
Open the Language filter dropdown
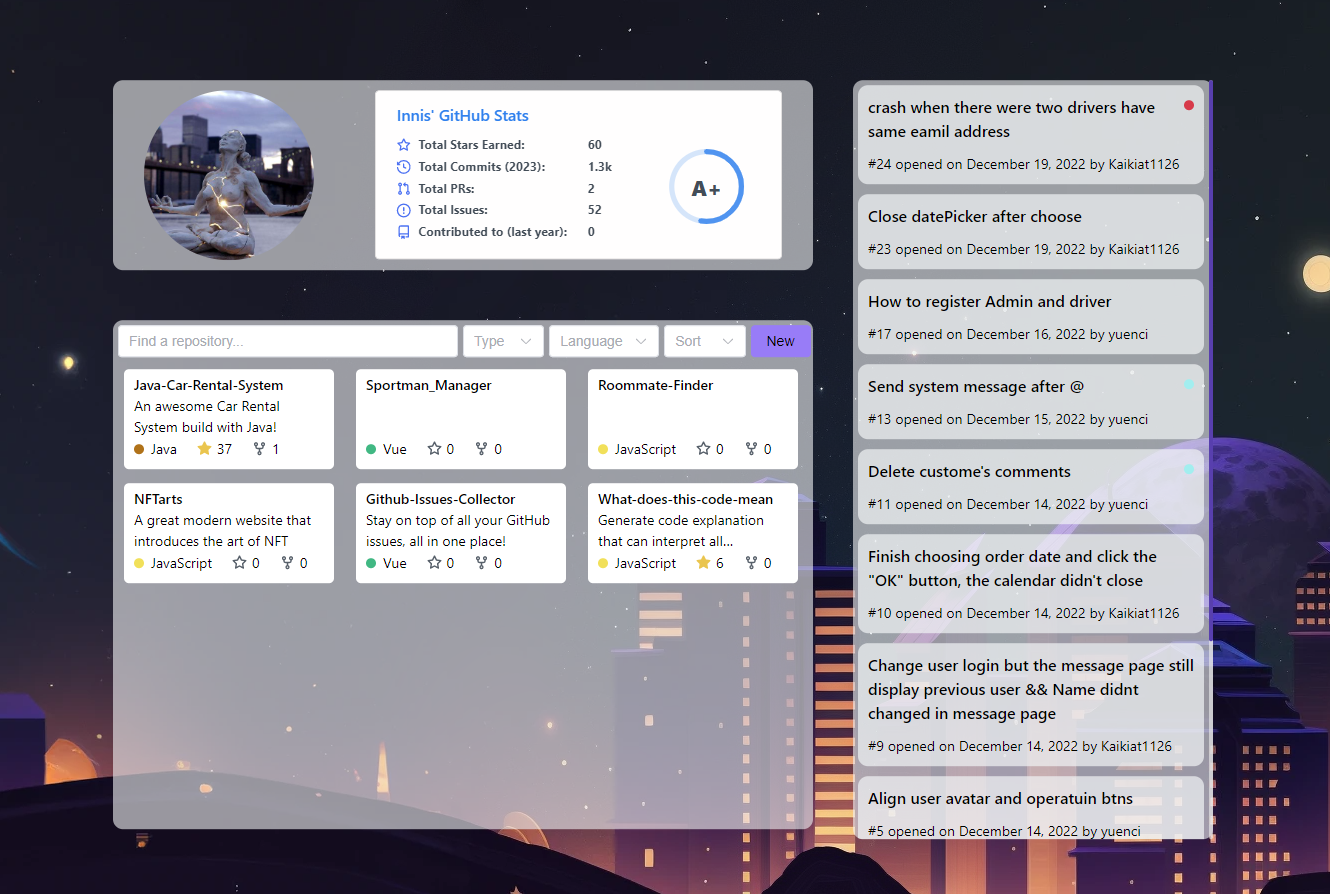(604, 341)
